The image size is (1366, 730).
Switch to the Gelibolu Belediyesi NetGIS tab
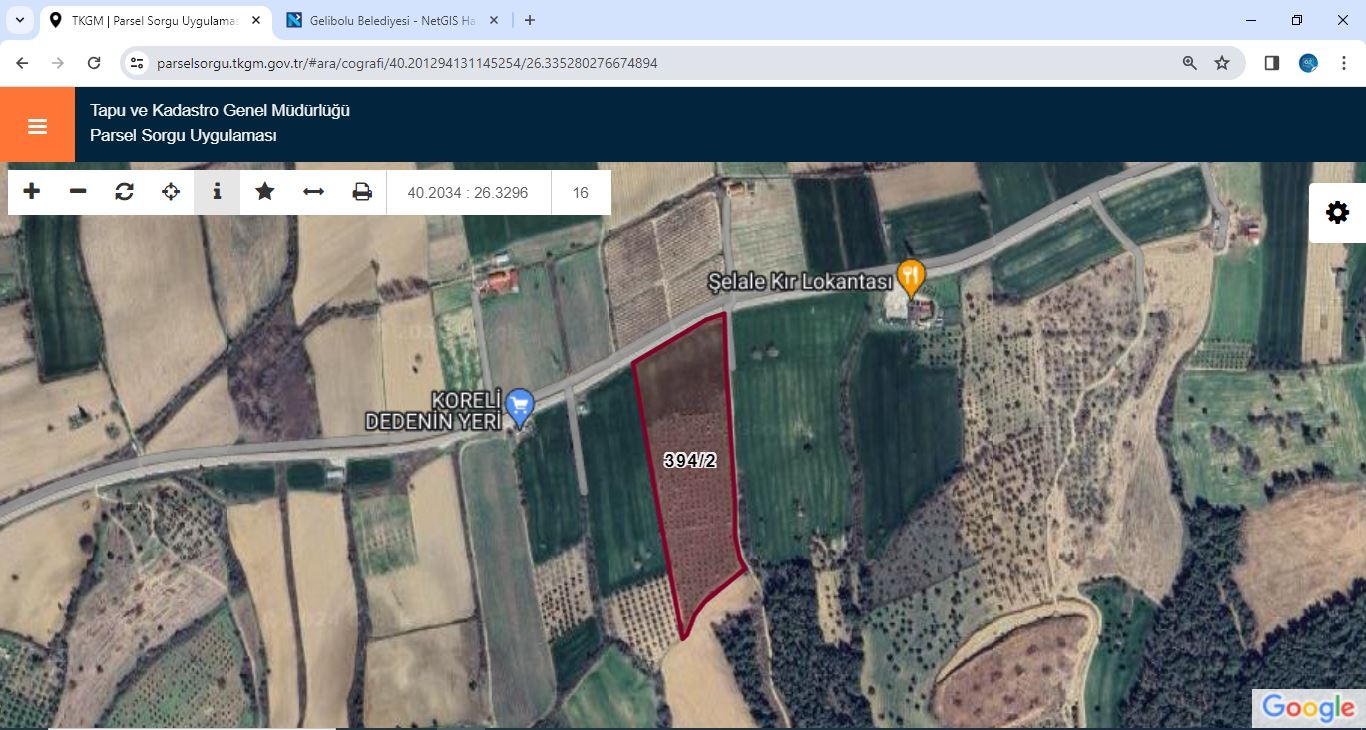point(395,20)
